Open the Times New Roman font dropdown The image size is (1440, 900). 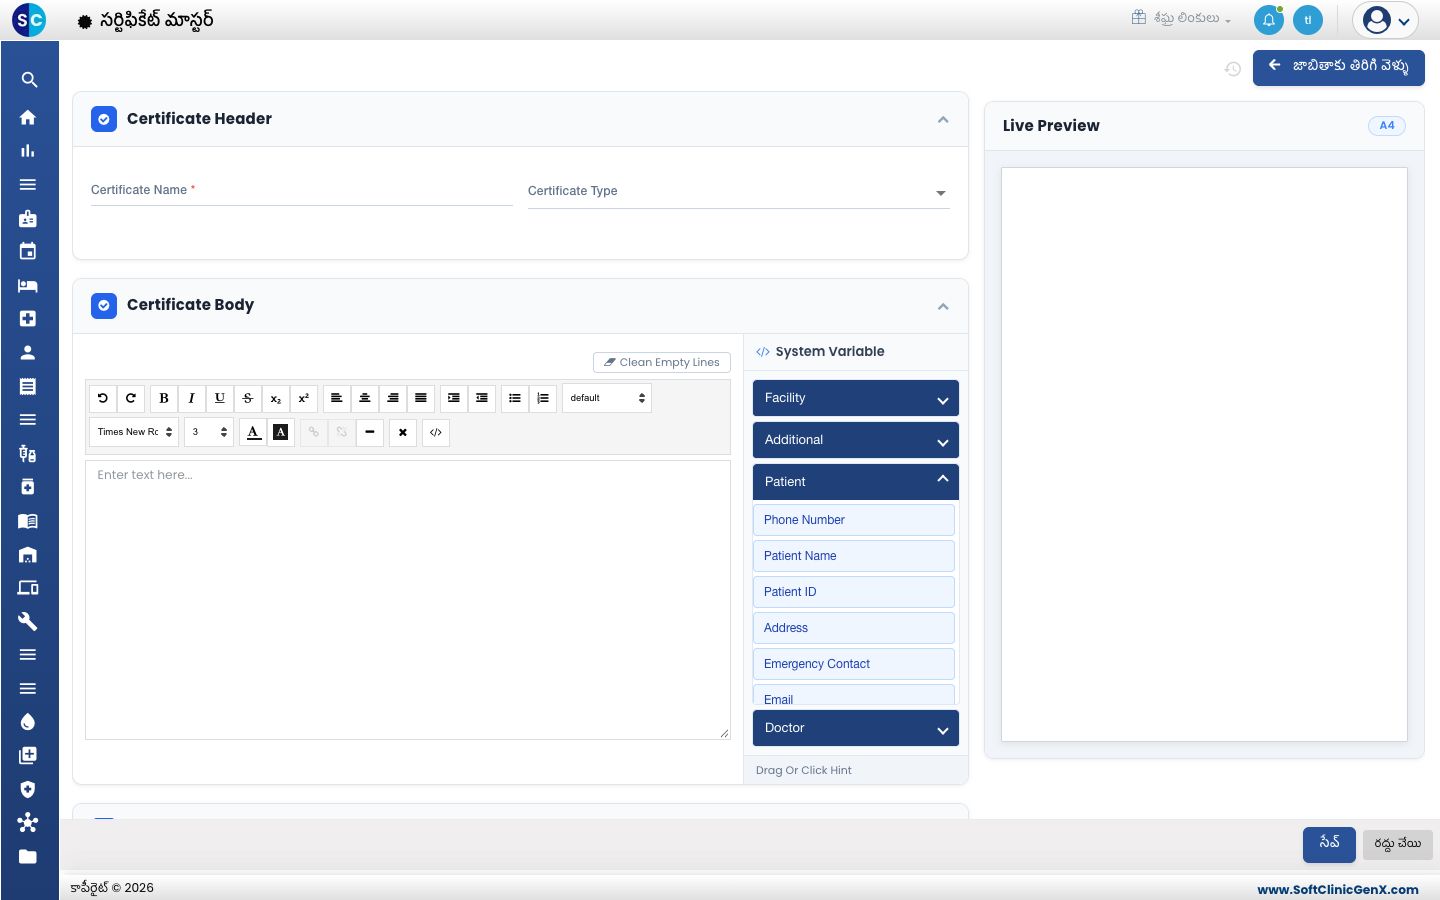(x=134, y=432)
